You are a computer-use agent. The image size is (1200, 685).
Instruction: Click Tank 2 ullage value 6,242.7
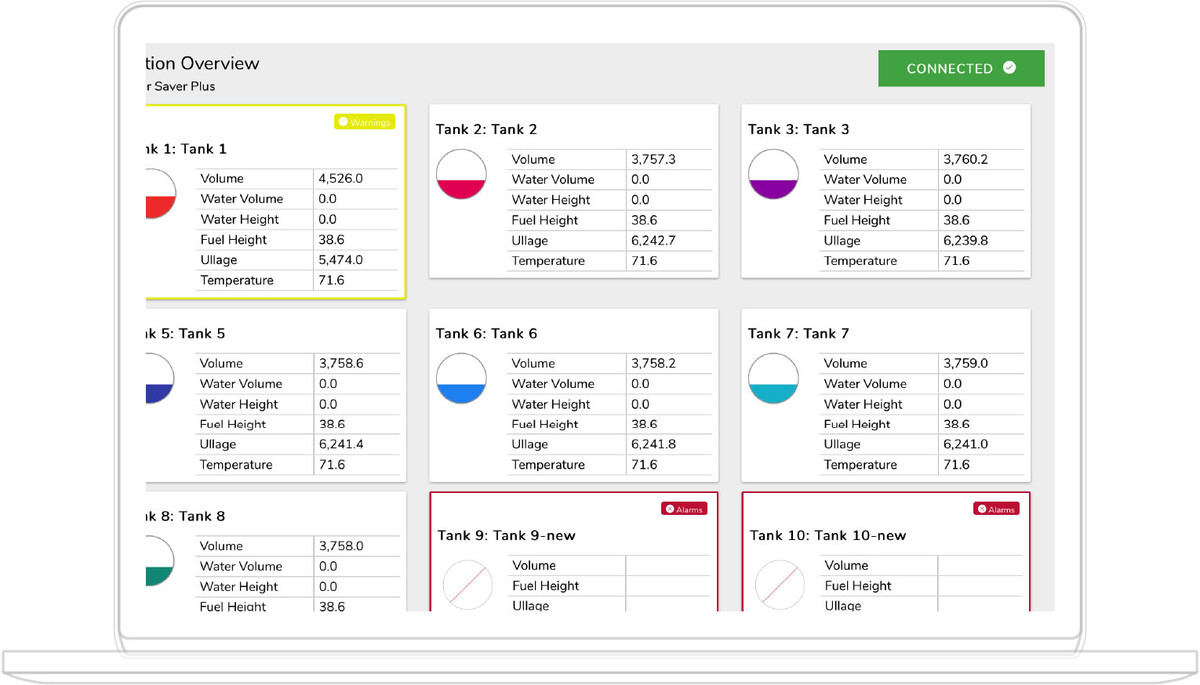pyautogui.click(x=653, y=240)
